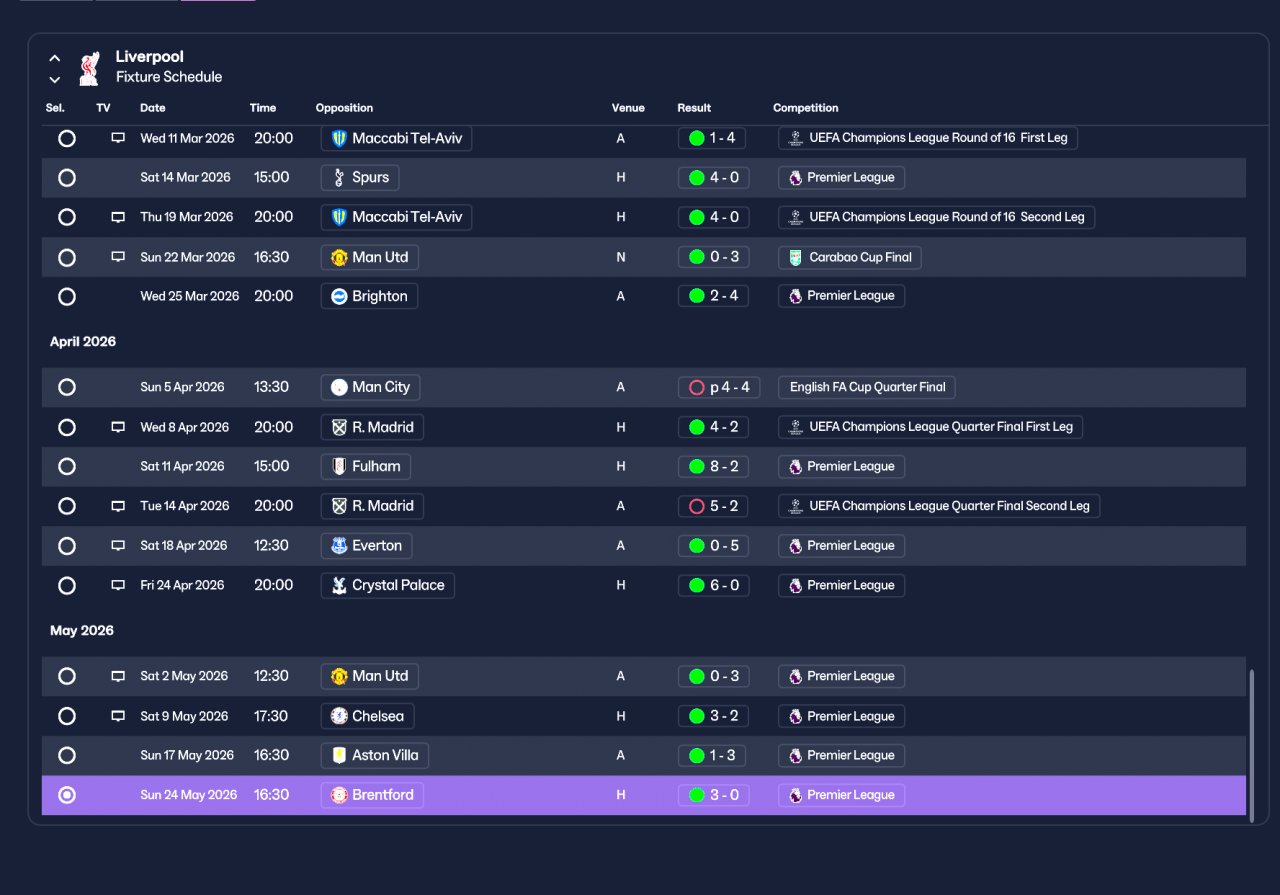Select radio for Man City fixture
1280x895 pixels.
point(67,387)
